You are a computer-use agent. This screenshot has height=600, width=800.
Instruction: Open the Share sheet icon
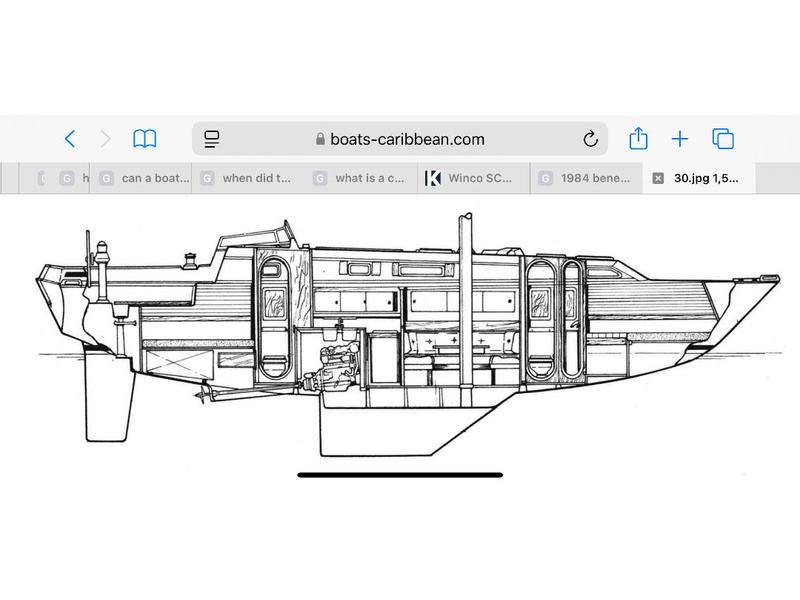637,139
